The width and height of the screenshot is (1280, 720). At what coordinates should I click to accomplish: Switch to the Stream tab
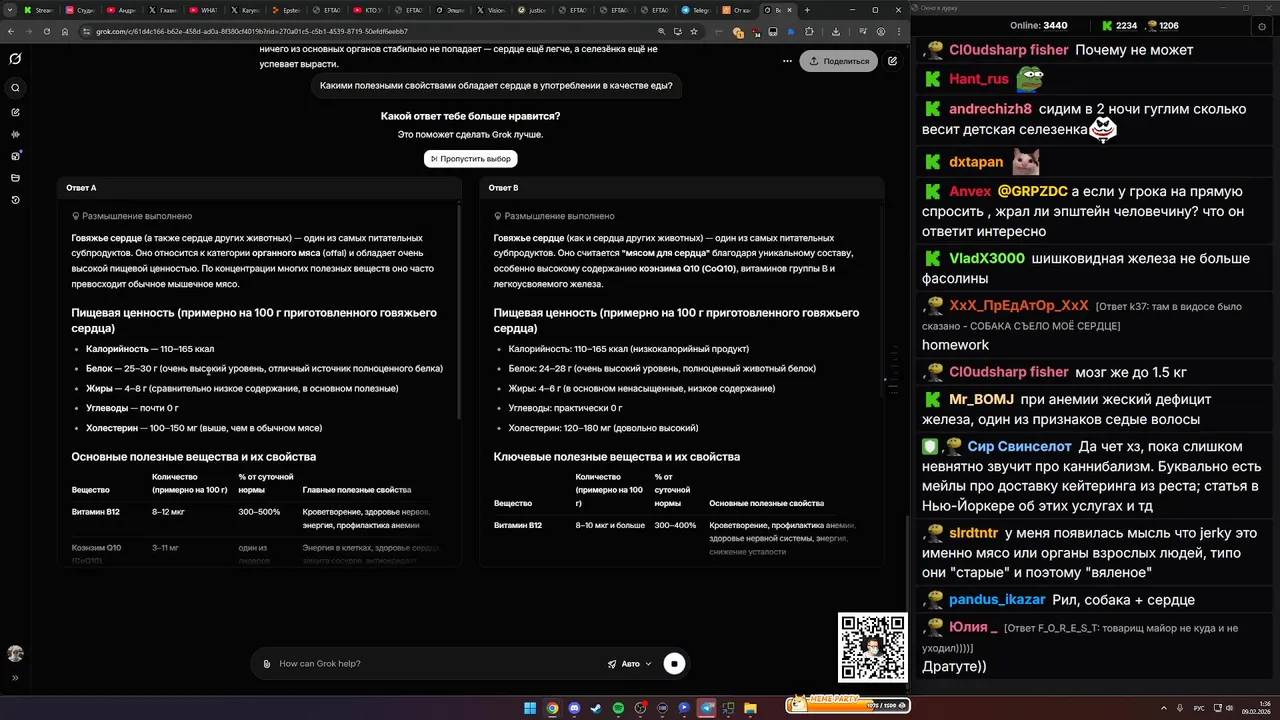pos(41,10)
